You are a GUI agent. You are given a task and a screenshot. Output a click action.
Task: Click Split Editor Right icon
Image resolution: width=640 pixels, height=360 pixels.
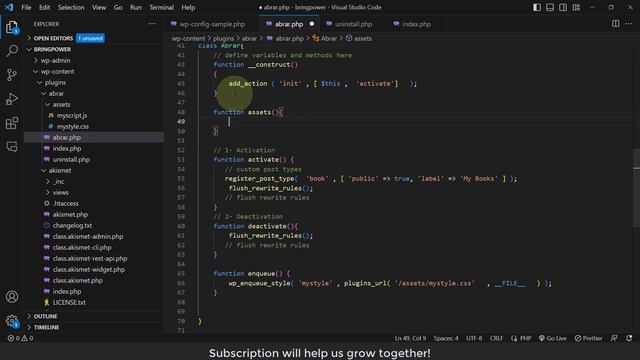616,24
